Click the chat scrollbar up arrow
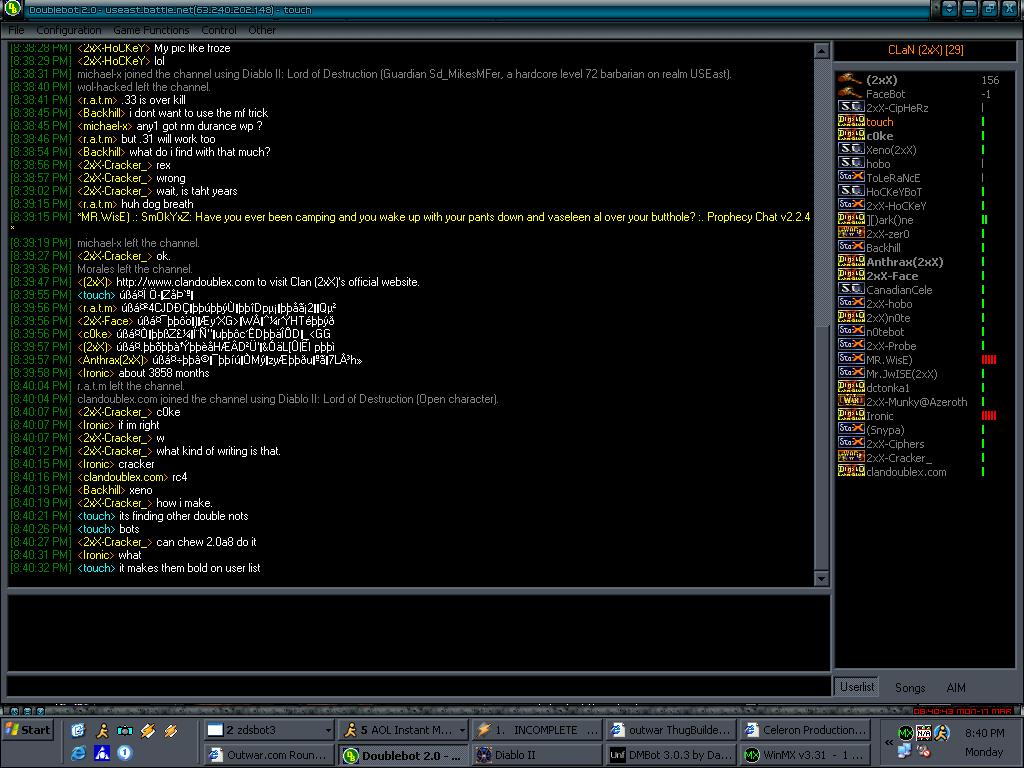Image resolution: width=1024 pixels, height=768 pixels. pos(822,50)
